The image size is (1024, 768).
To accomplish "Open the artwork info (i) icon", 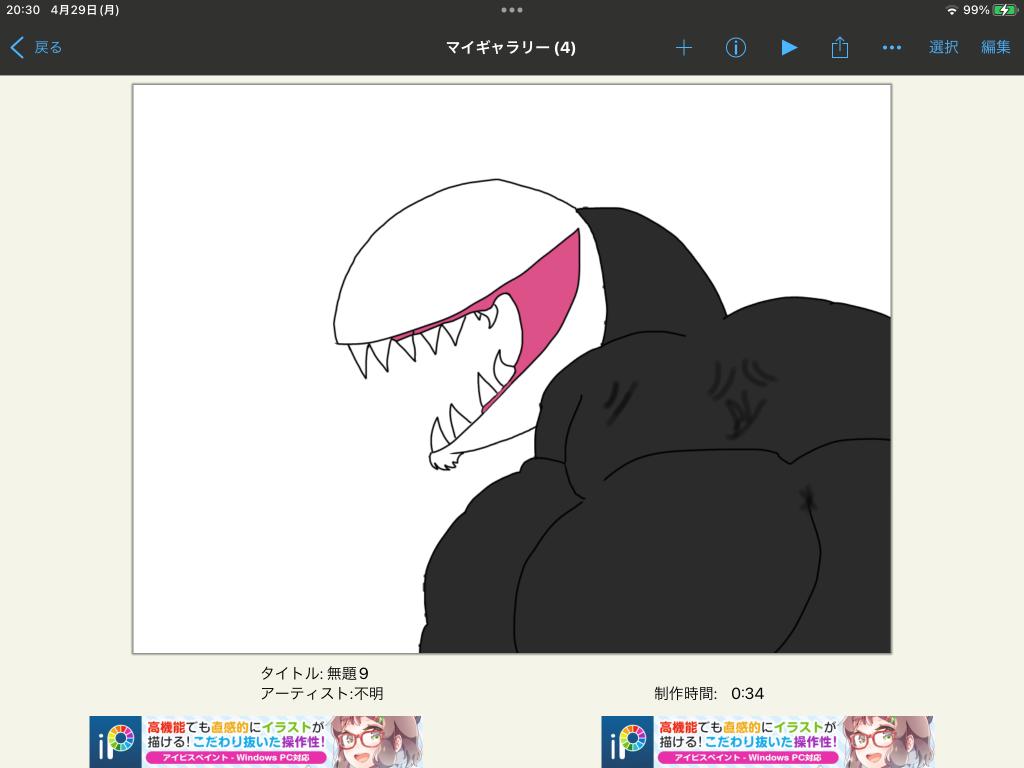I will point(736,47).
